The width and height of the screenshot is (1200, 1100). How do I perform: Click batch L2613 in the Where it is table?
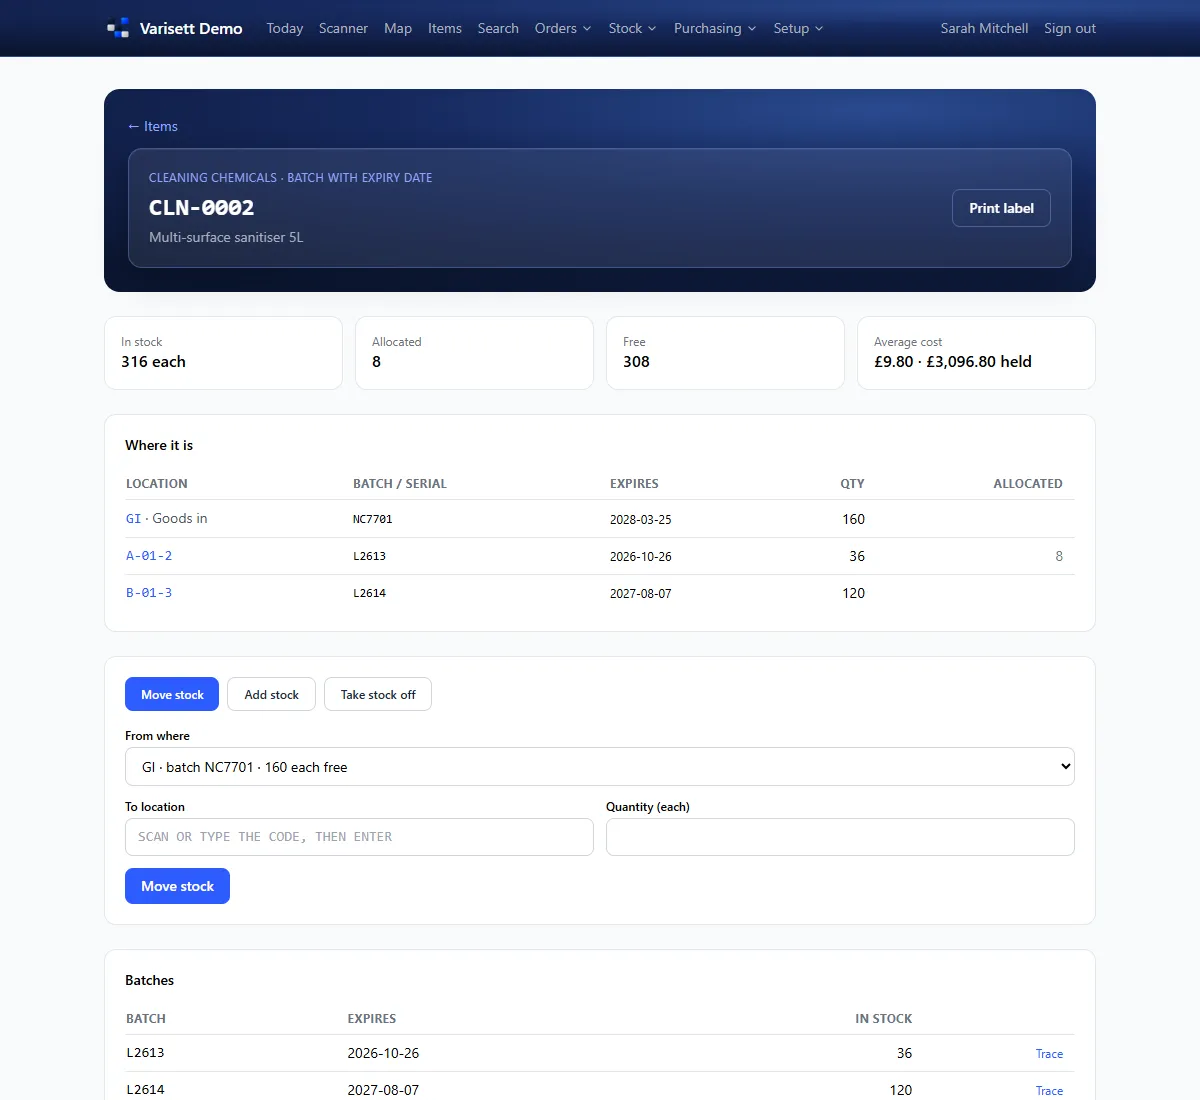point(369,556)
